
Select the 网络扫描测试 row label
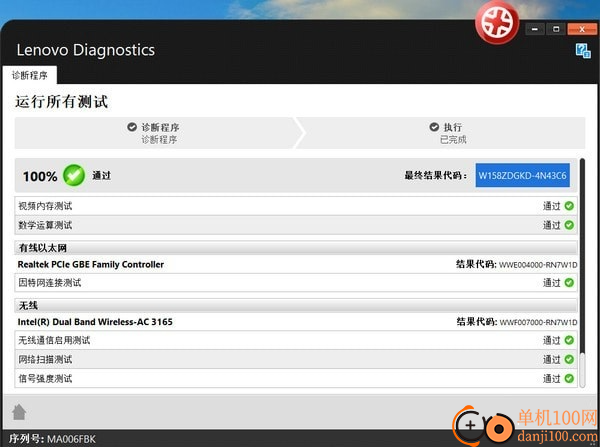pos(45,359)
